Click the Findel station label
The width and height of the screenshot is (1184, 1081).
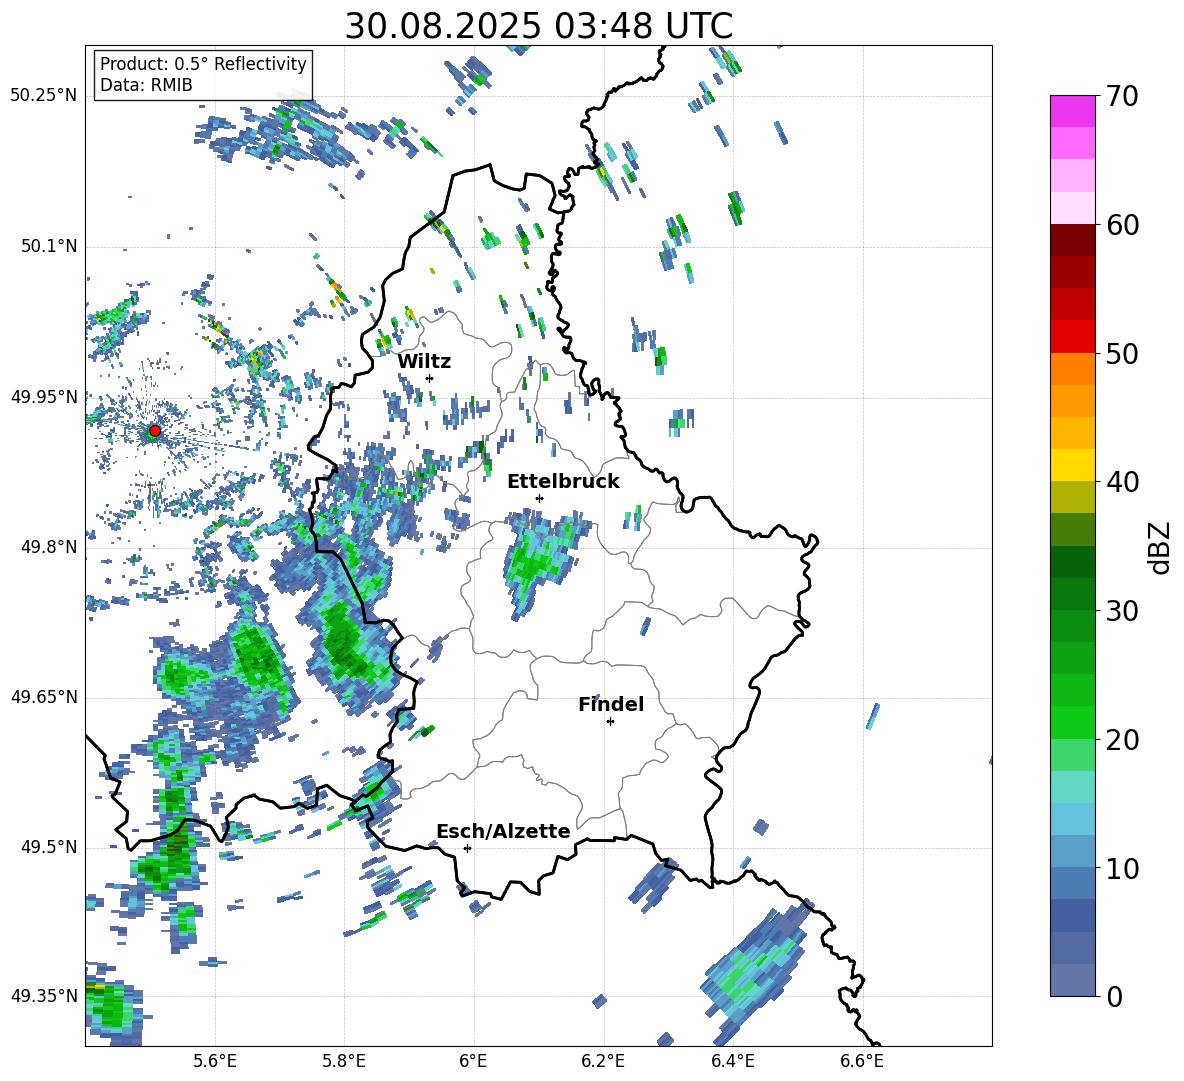click(x=611, y=704)
